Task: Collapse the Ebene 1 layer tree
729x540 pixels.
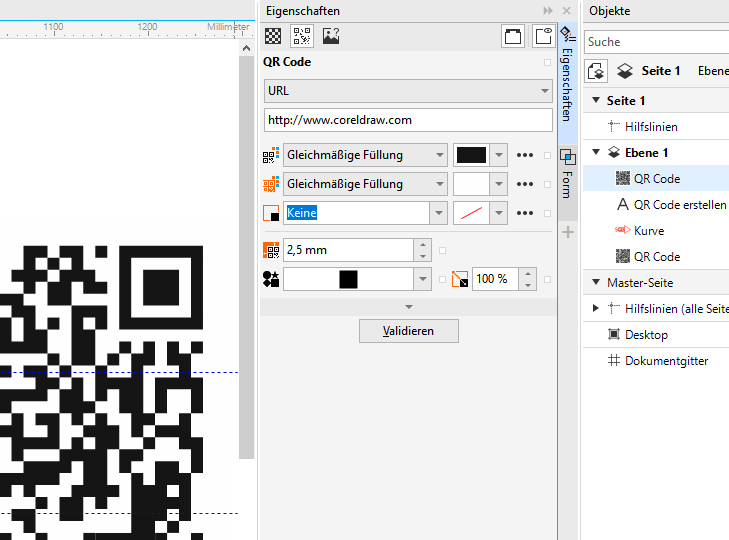Action: click(x=597, y=153)
